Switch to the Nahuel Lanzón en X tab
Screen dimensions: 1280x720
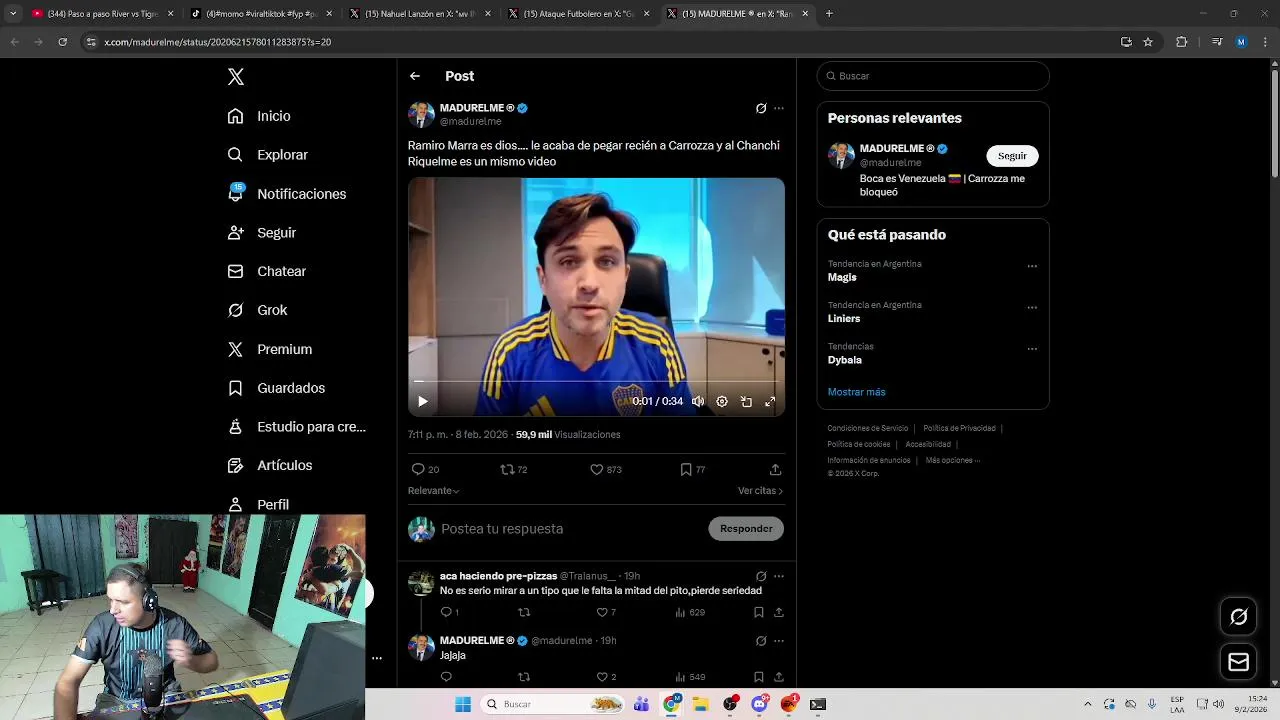[x=420, y=14]
